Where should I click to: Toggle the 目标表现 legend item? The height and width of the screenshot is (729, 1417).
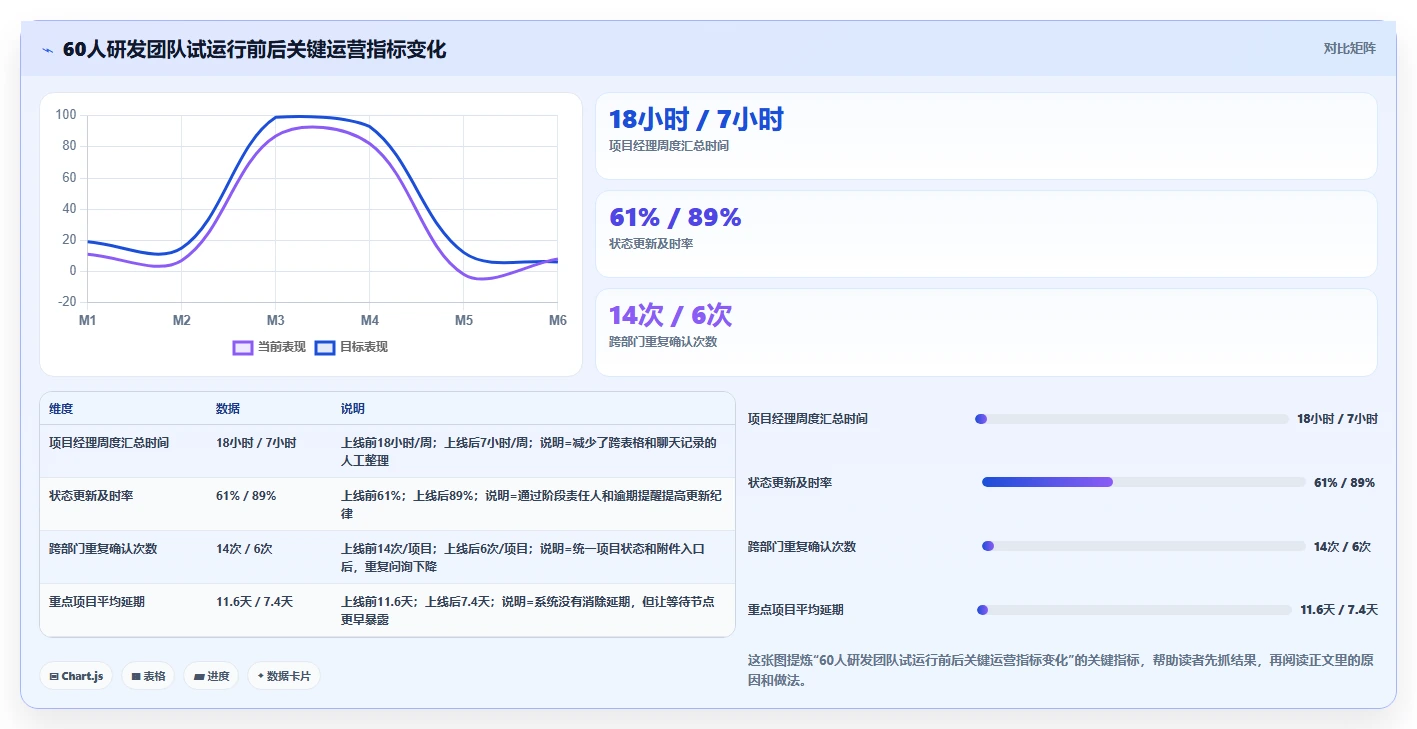[351, 347]
